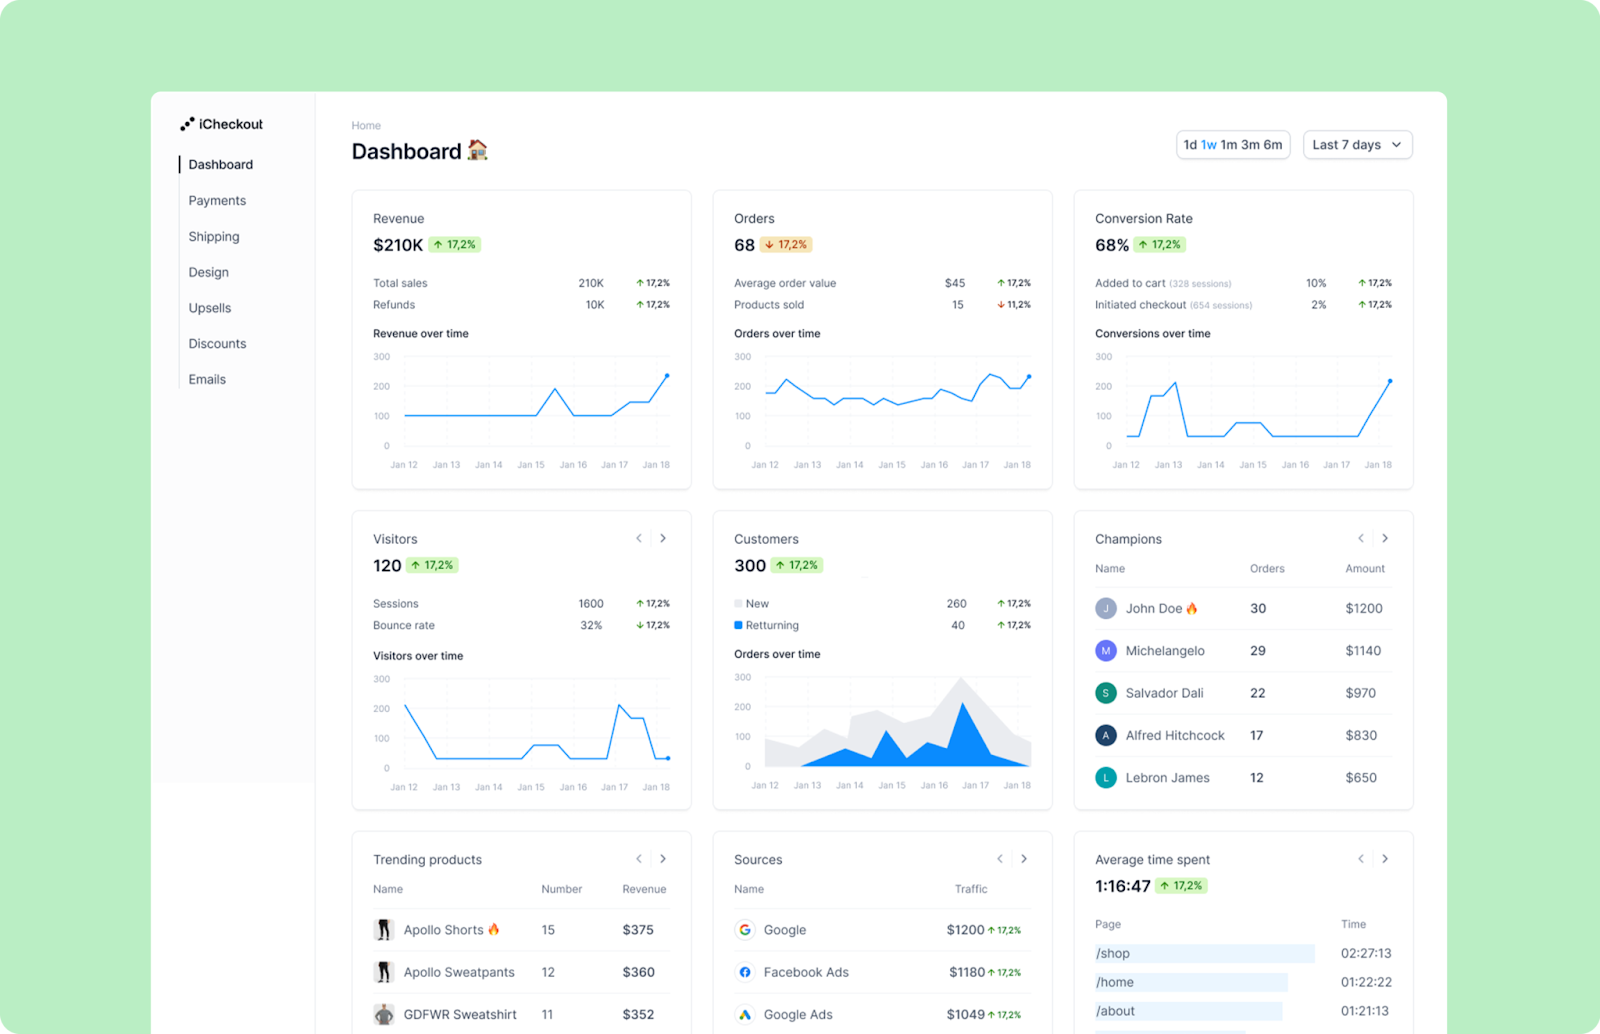Click the Revenue 17,2% green badge
The width and height of the screenshot is (1600, 1034).
pos(455,244)
